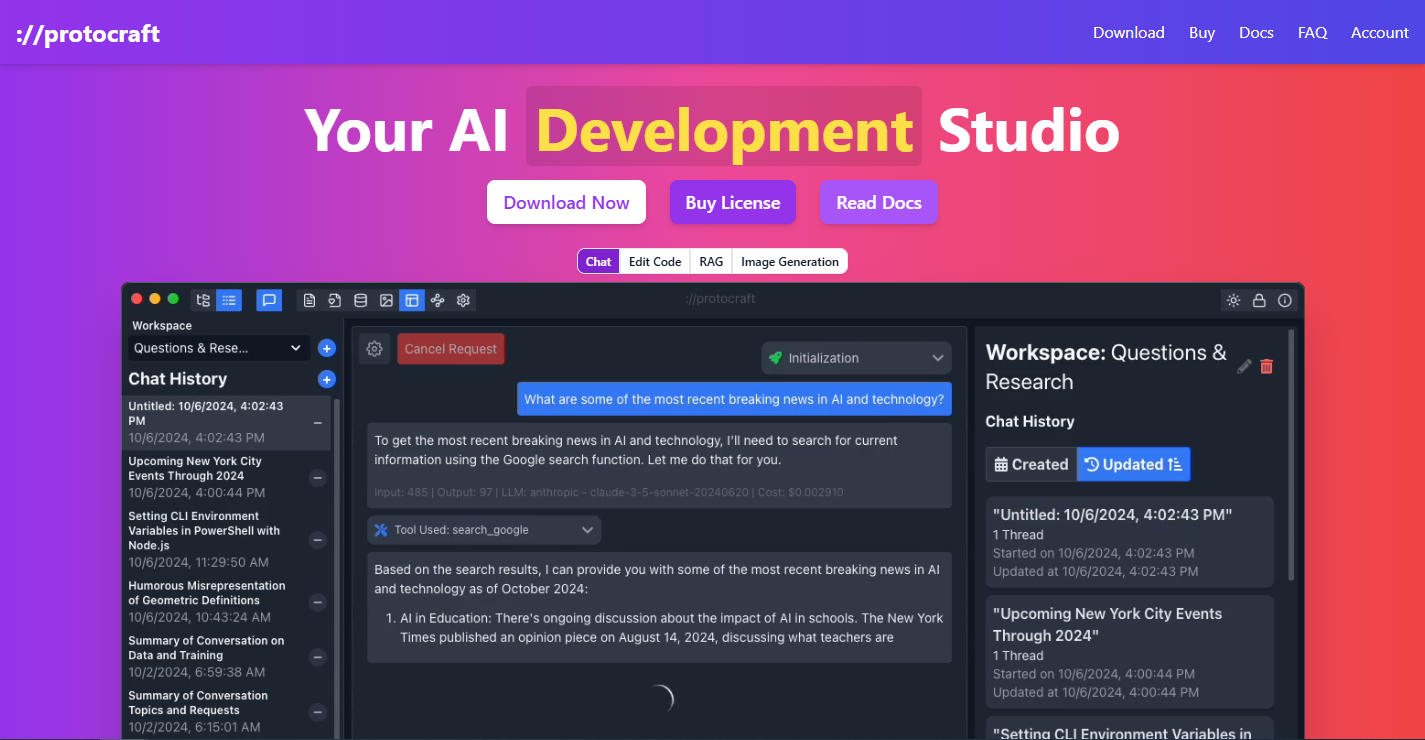
Task: Expand the Tool Used: search_google section
Action: (x=484, y=530)
